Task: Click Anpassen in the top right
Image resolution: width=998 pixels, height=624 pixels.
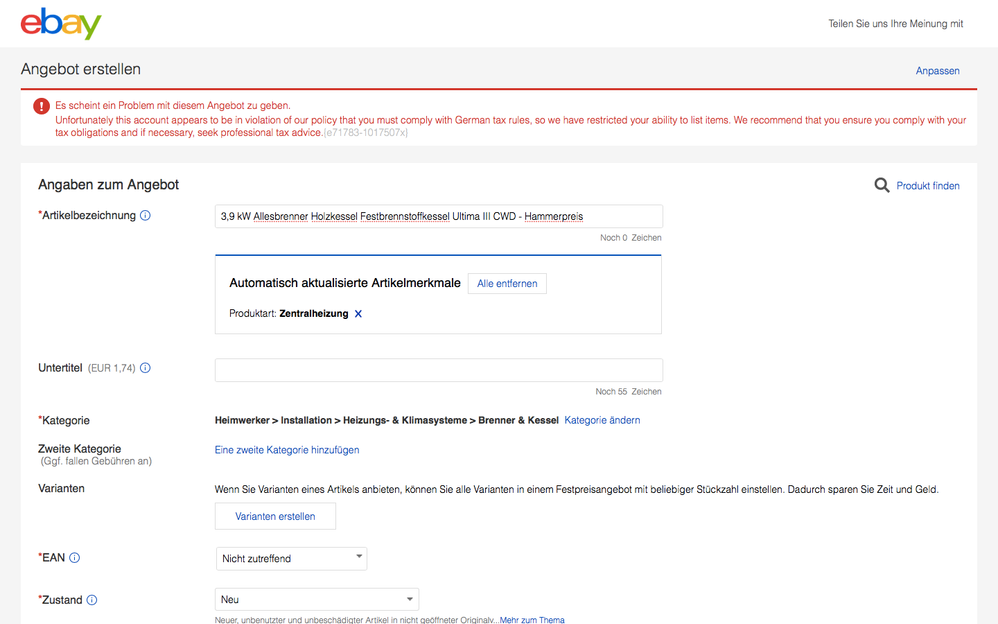Action: click(x=937, y=70)
